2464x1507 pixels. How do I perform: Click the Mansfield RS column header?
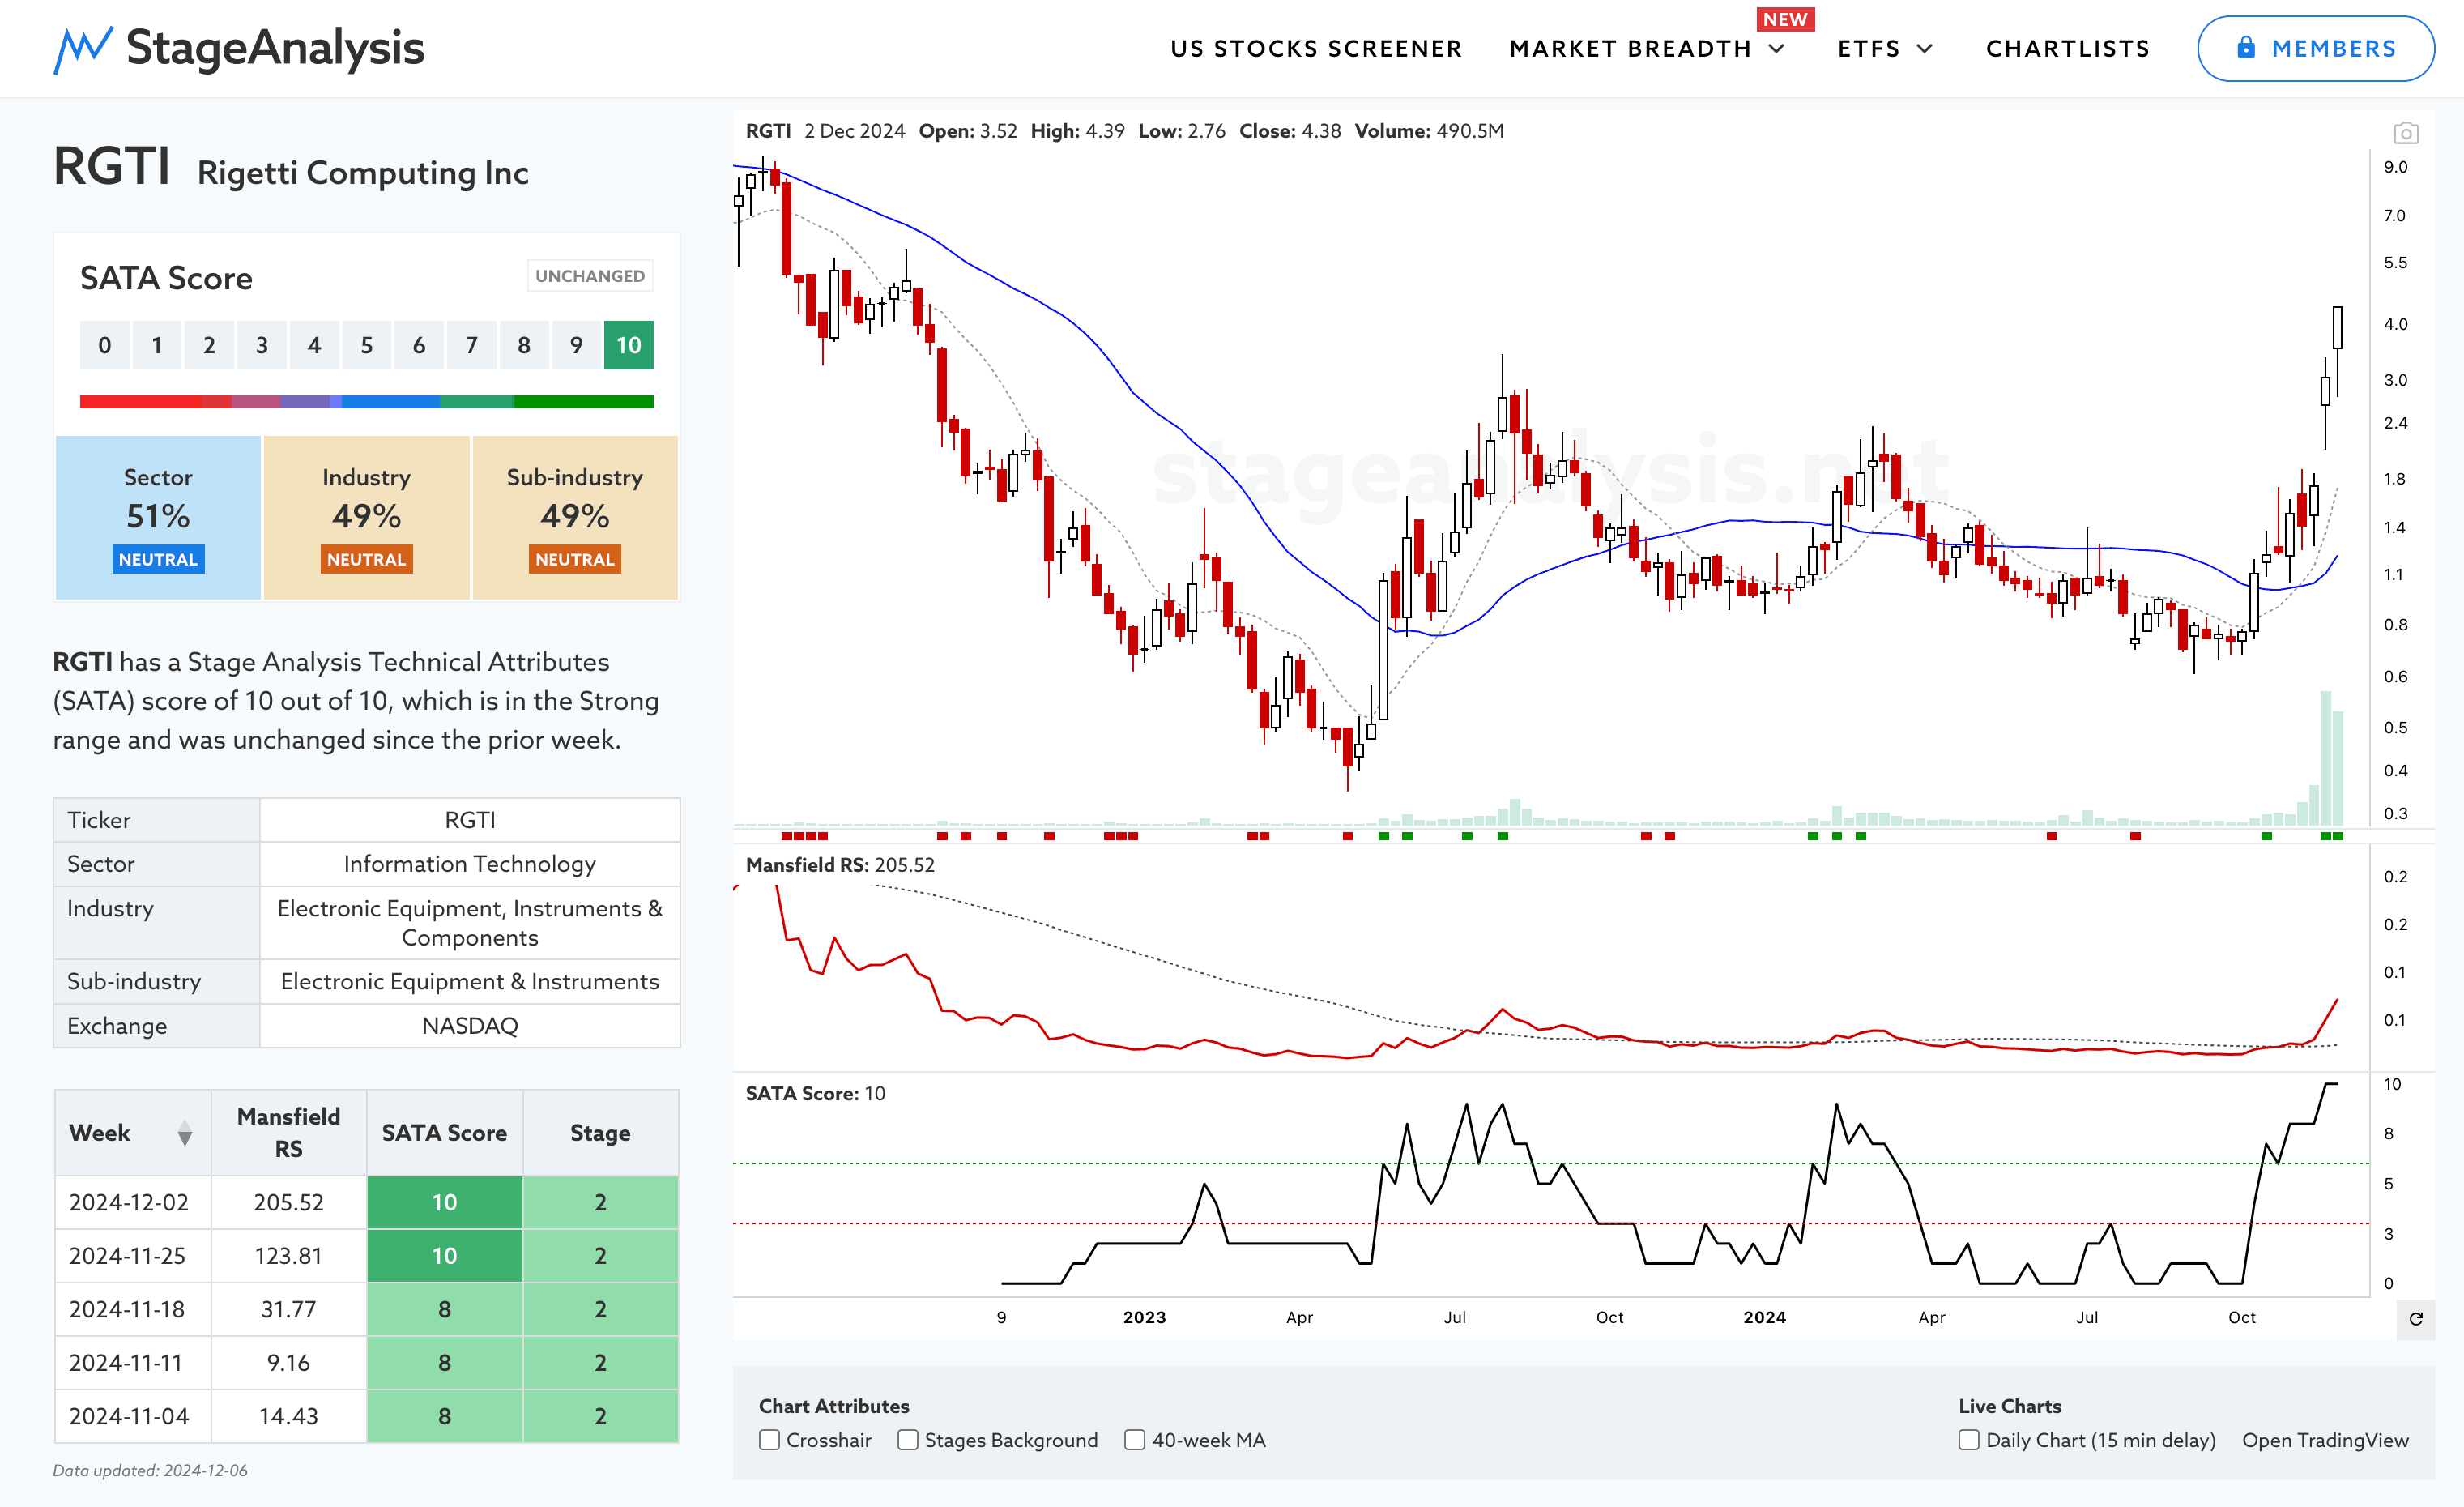288,1133
